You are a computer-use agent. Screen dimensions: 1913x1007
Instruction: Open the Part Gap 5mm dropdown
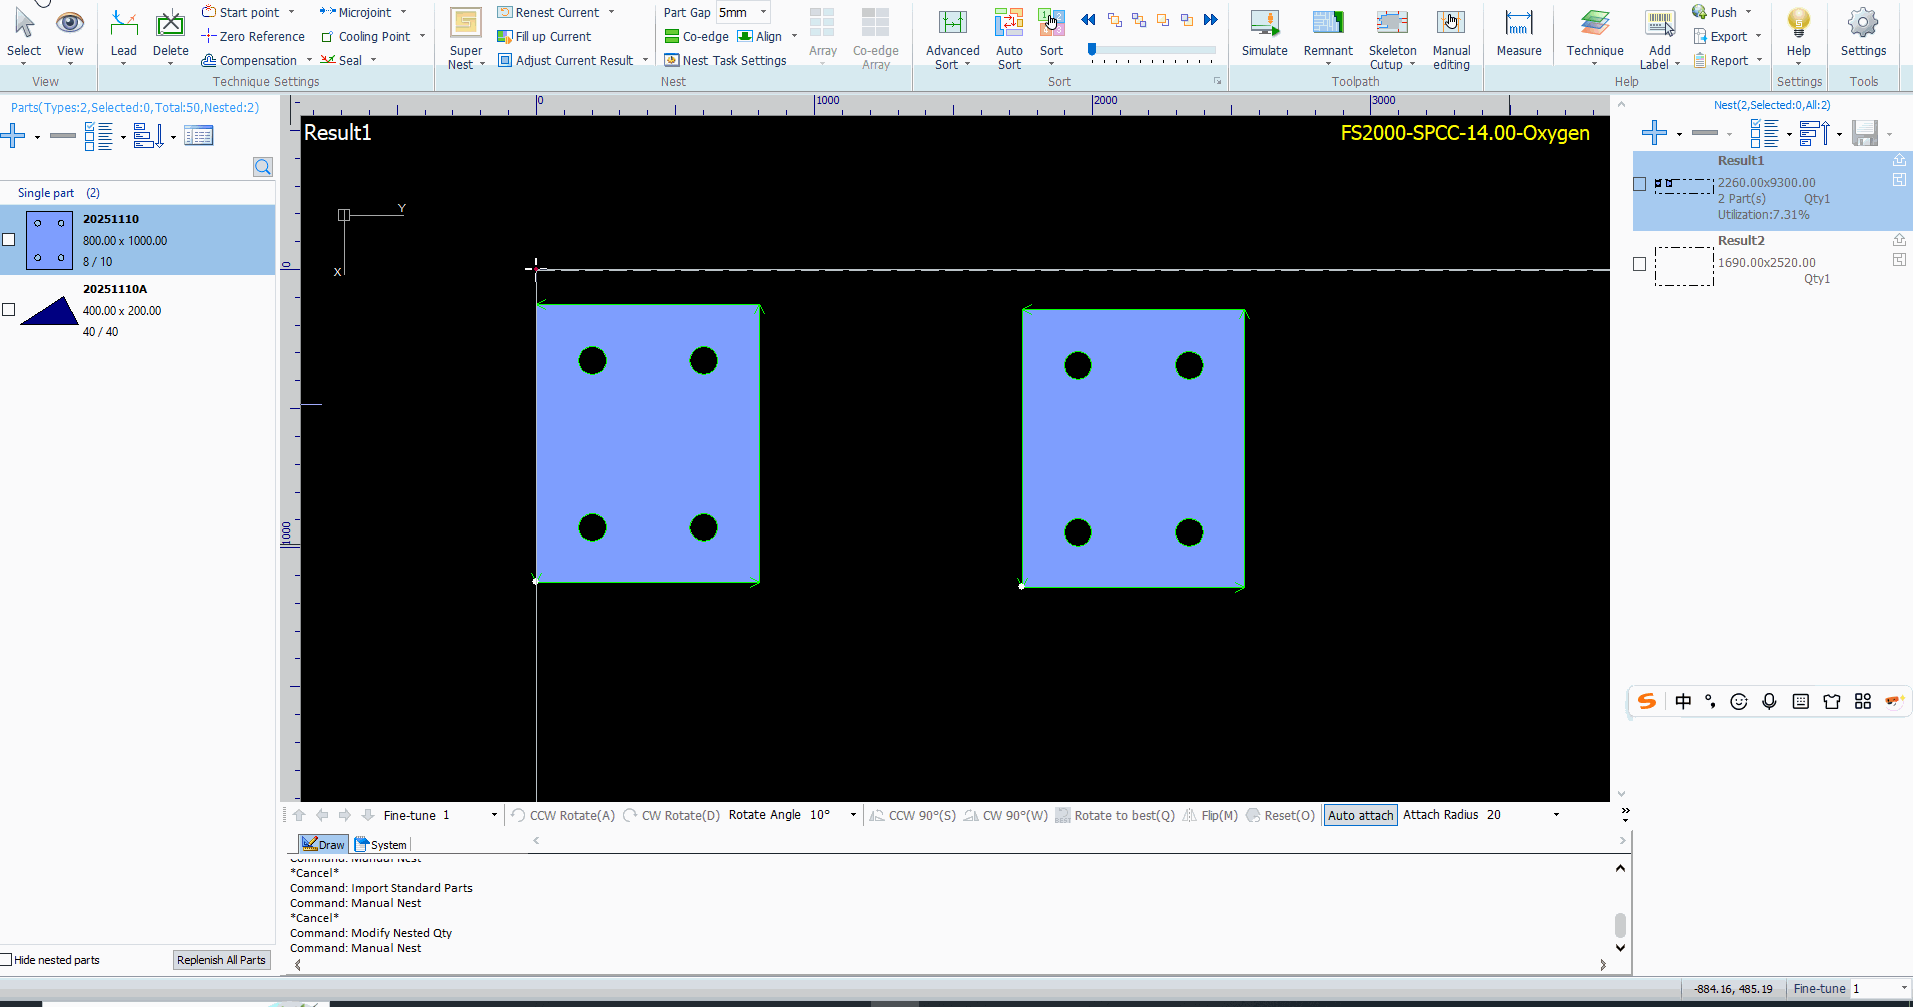coord(763,12)
